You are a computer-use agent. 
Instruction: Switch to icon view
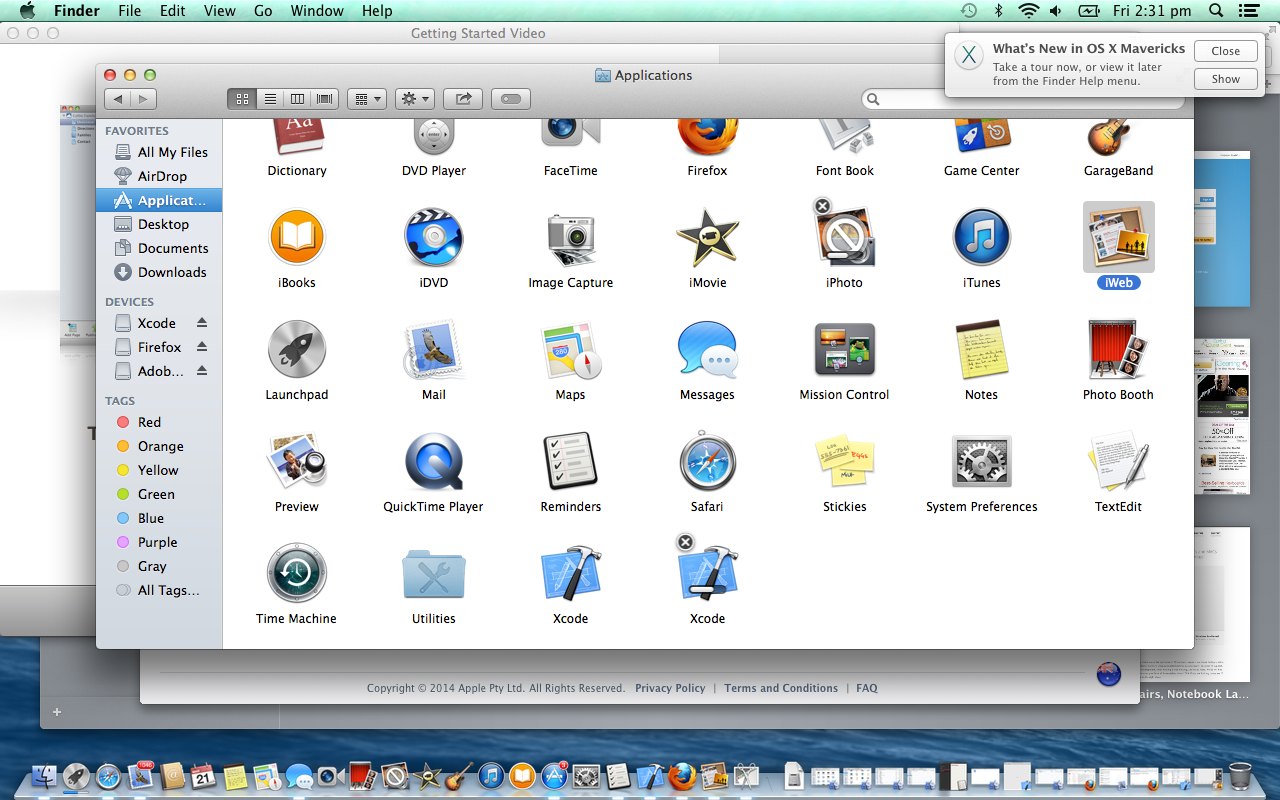click(x=241, y=99)
